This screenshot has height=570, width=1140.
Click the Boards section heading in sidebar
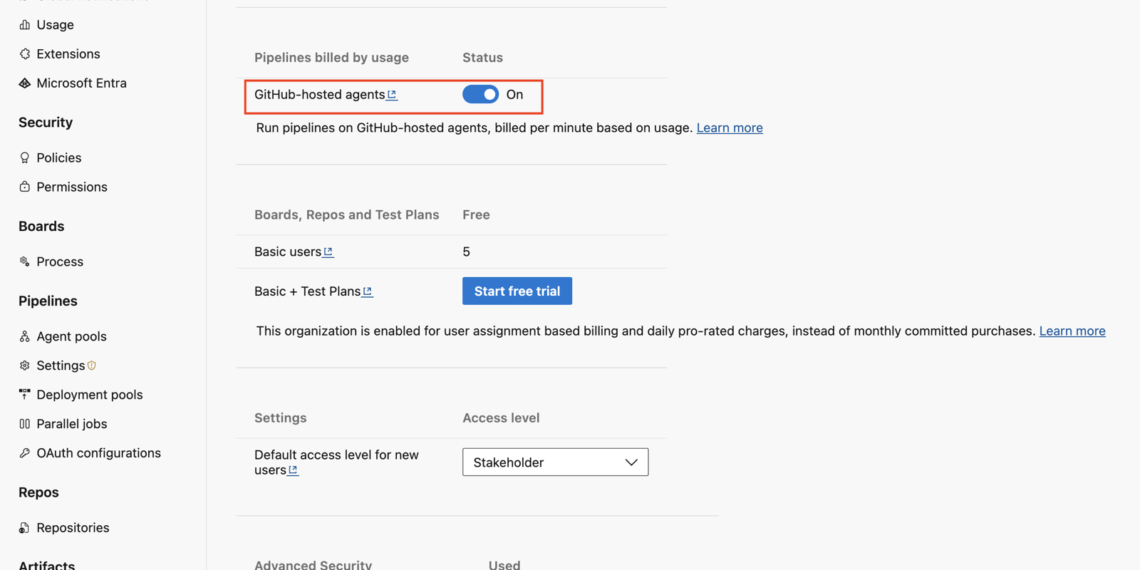click(41, 226)
